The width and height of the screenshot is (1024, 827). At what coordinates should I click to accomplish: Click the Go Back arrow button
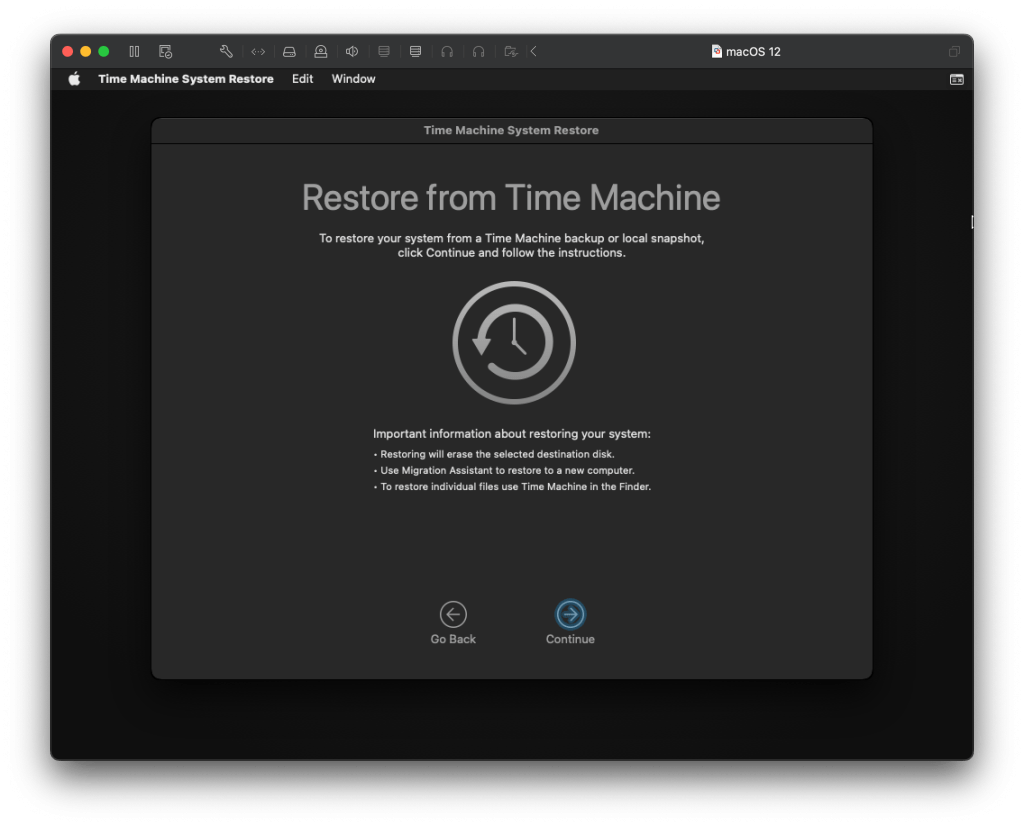(453, 614)
